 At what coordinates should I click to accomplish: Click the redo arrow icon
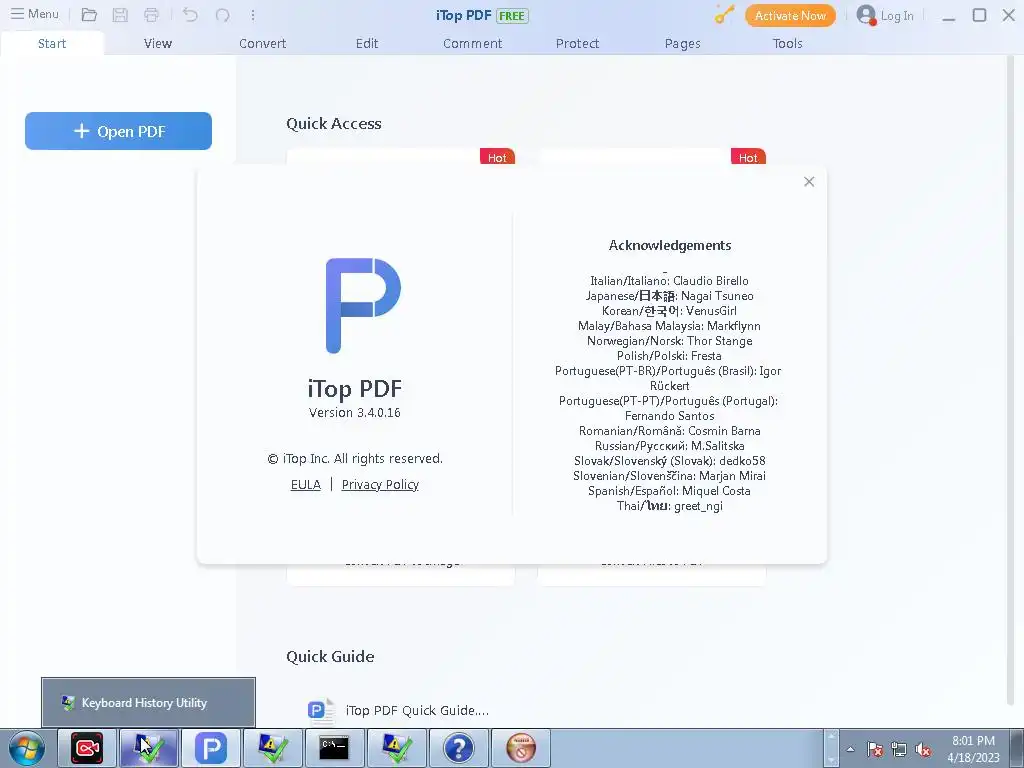point(223,14)
